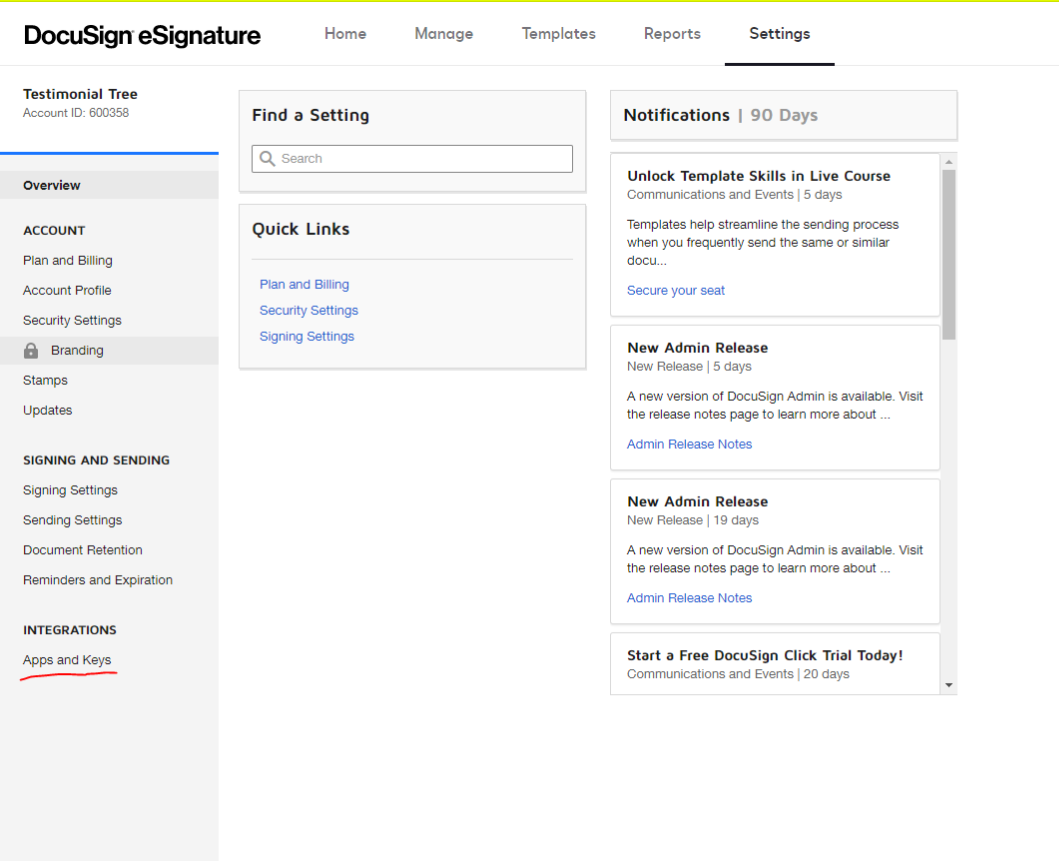Click the Find a Setting search field

(412, 159)
